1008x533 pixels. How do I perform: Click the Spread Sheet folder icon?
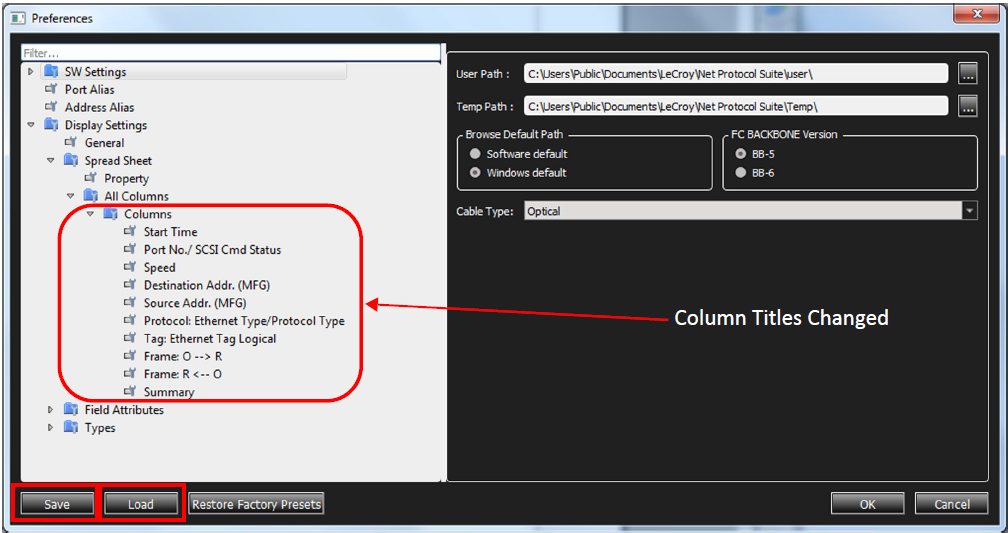click(x=71, y=160)
